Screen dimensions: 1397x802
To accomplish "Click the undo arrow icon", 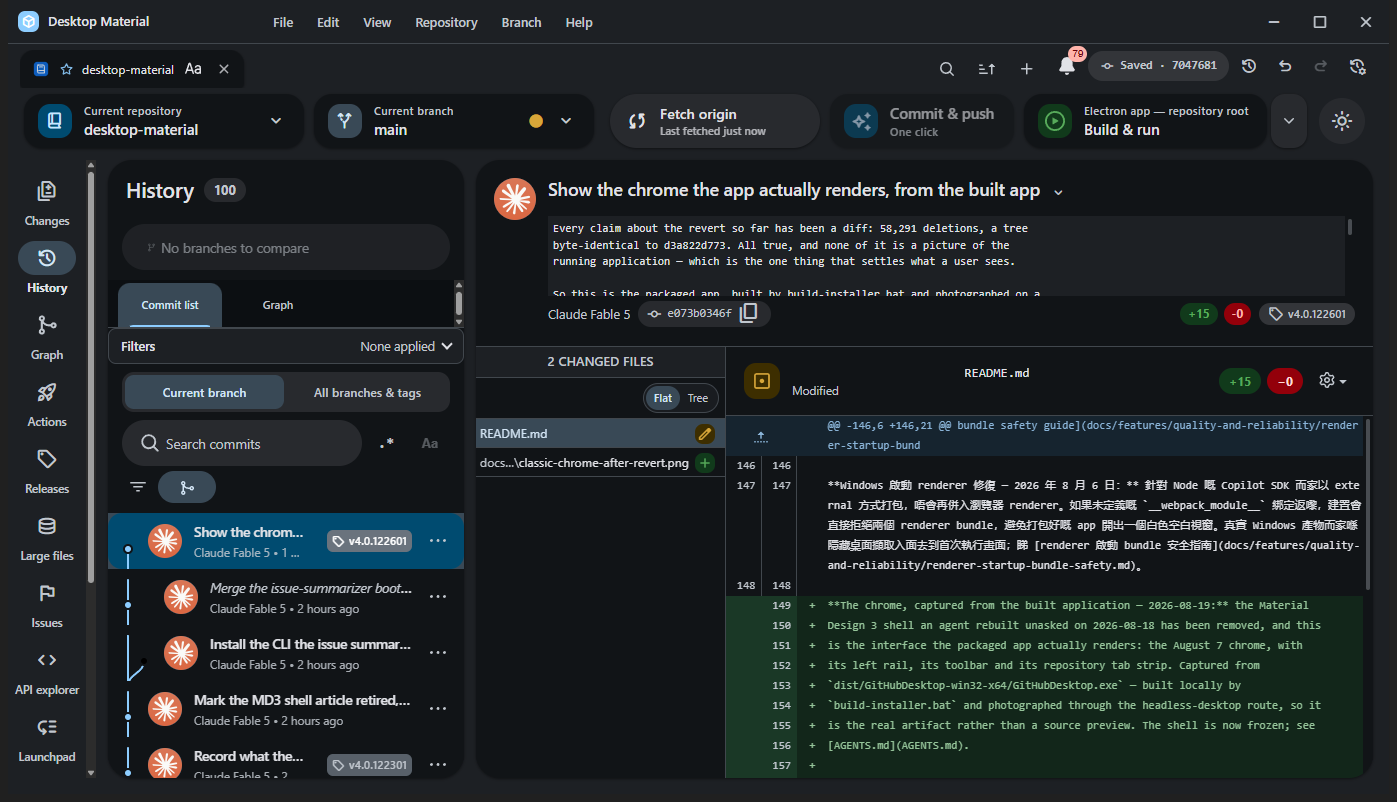I will [1285, 66].
